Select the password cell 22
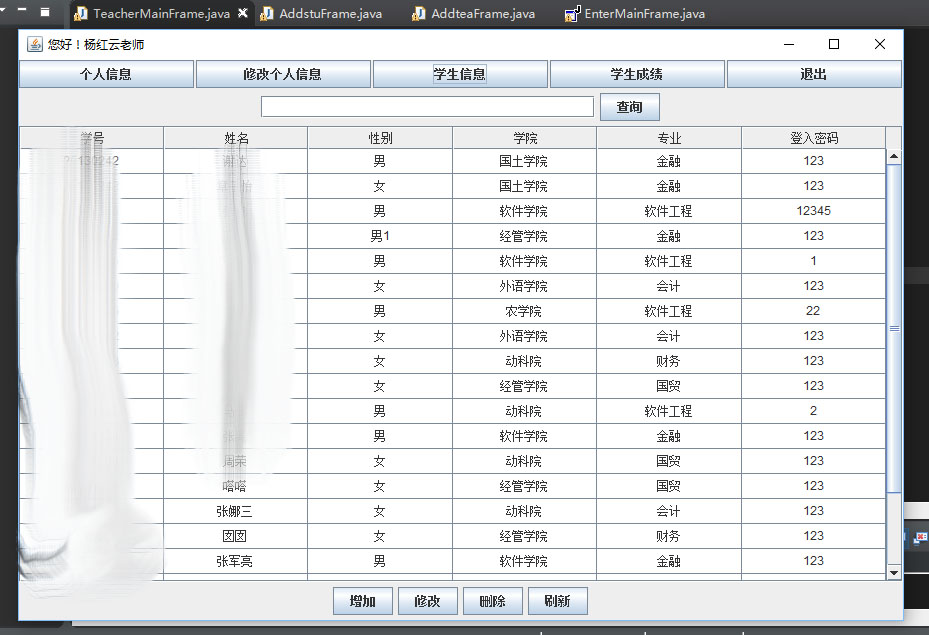 (x=813, y=311)
